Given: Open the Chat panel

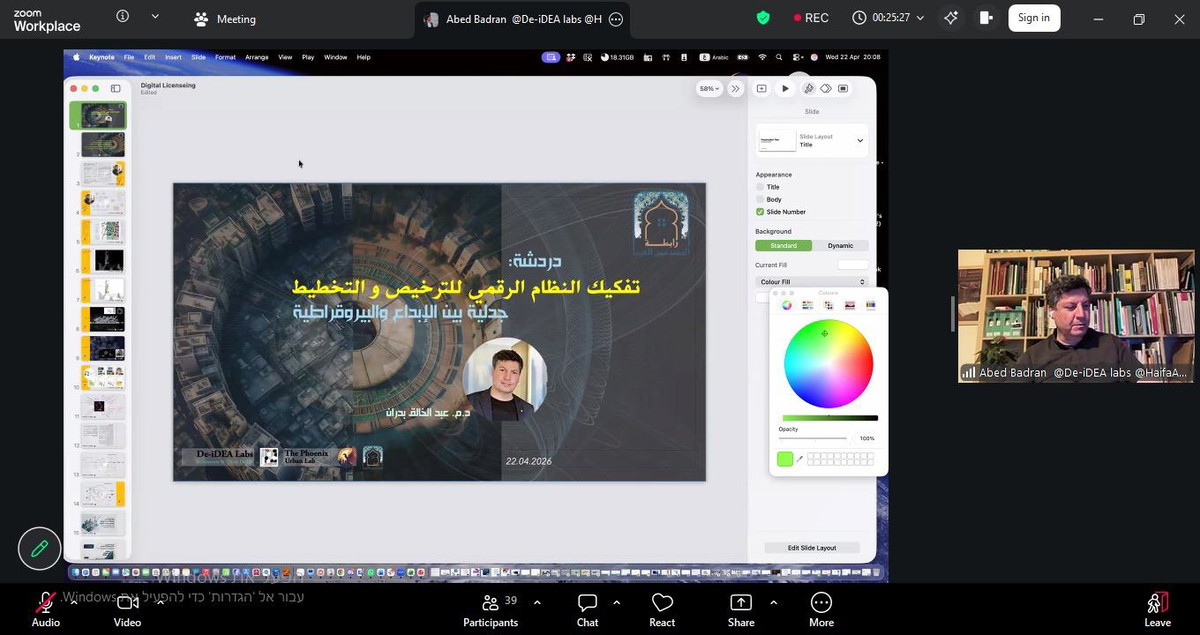Looking at the screenshot, I should pyautogui.click(x=588, y=603).
